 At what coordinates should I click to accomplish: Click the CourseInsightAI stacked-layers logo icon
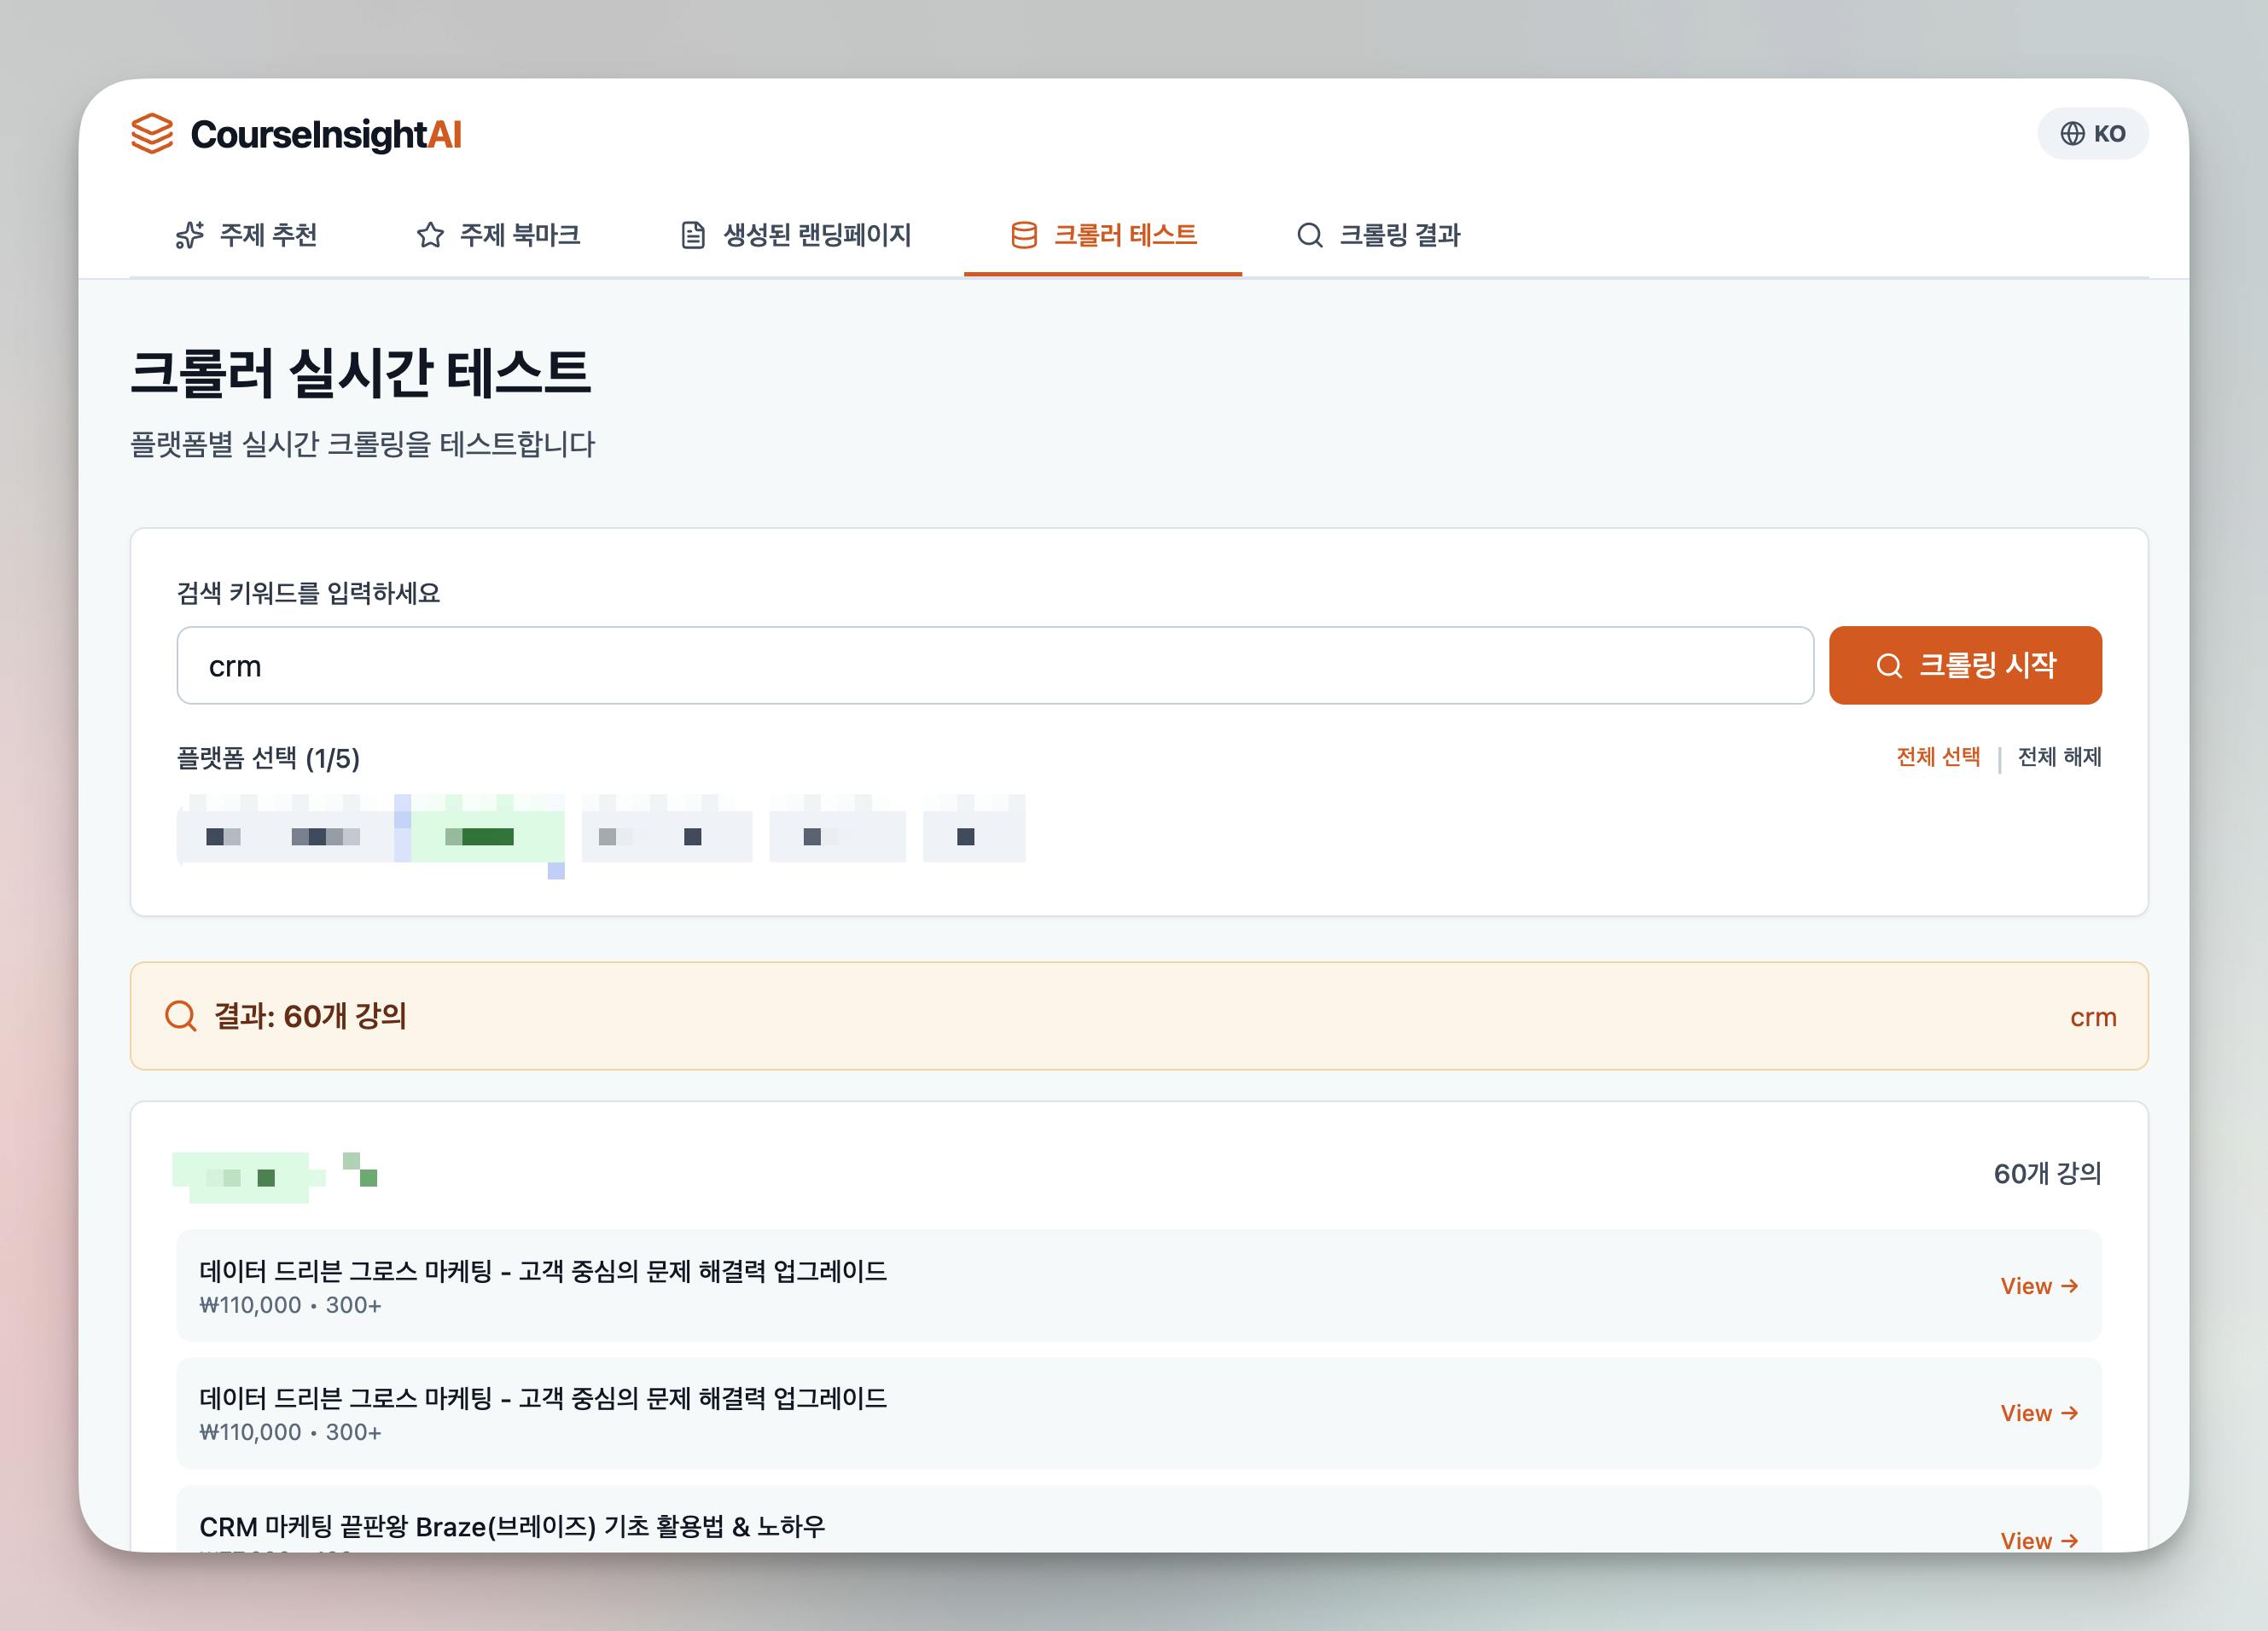[152, 134]
